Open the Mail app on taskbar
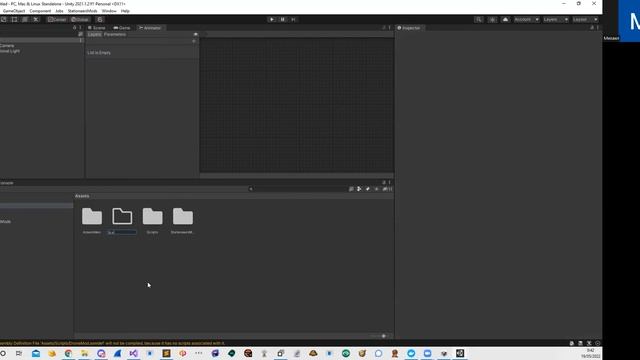Screen dimensions: 640x360 [x=36, y=353]
